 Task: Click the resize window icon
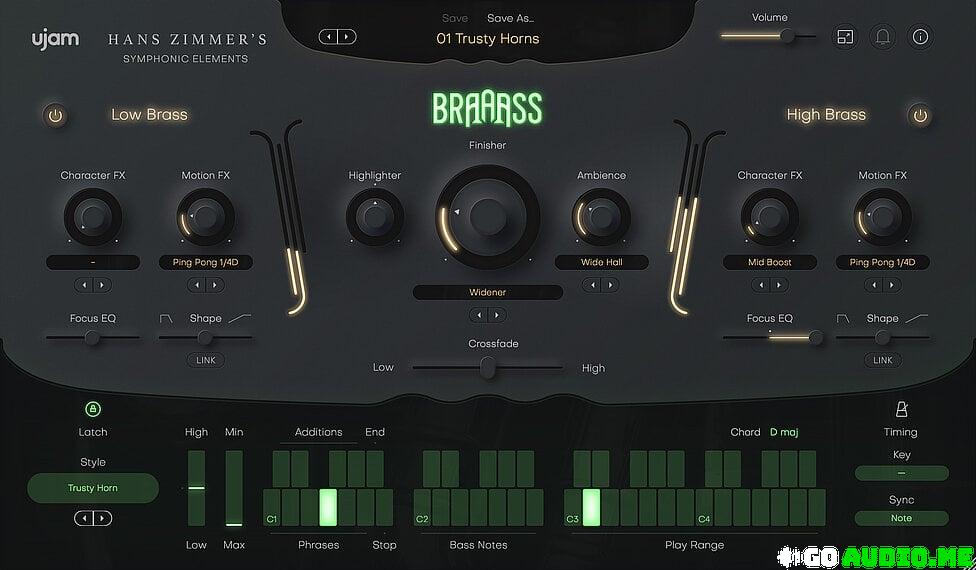[x=845, y=38]
